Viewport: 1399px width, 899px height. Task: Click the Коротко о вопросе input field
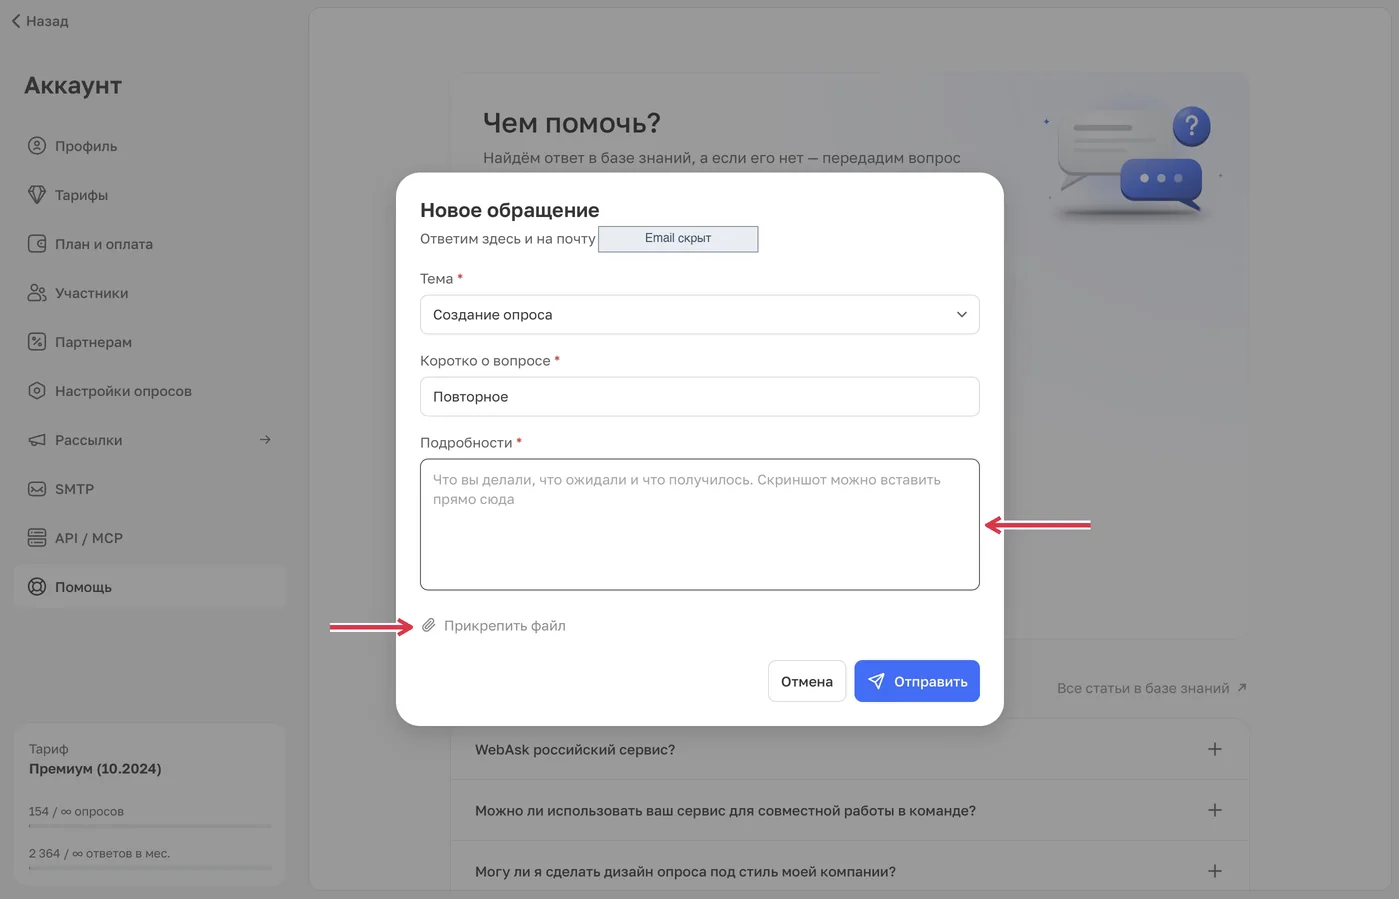700,396
